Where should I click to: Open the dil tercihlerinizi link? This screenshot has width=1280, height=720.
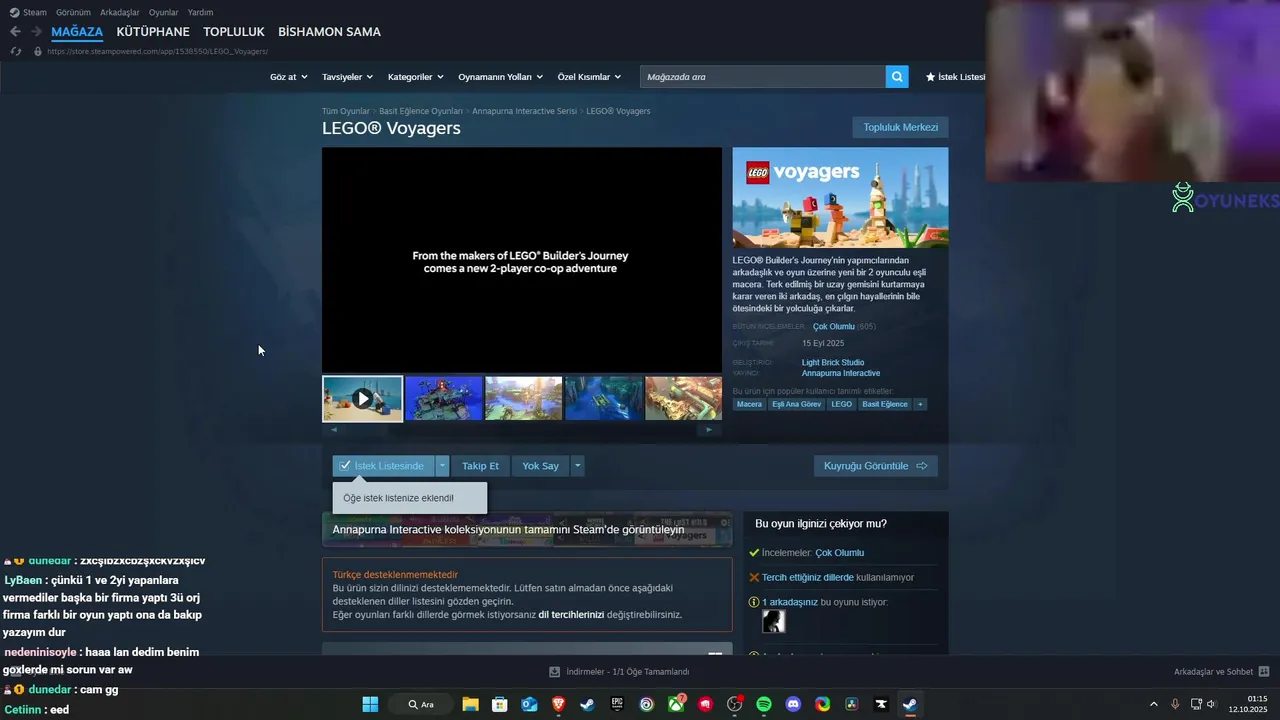click(x=571, y=614)
